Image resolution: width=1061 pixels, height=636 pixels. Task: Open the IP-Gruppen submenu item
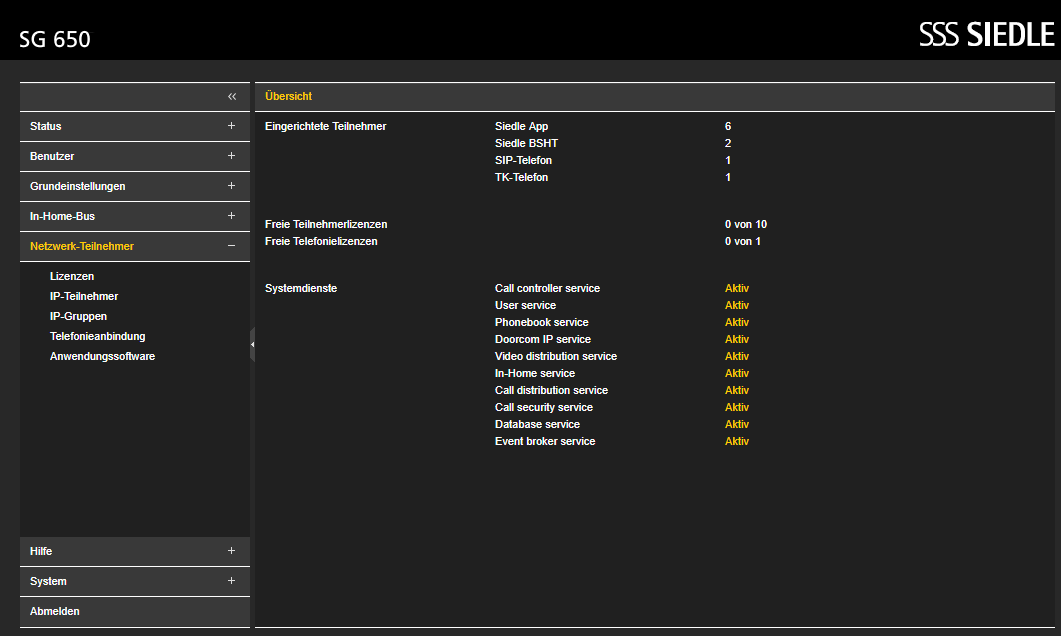[x=78, y=316]
